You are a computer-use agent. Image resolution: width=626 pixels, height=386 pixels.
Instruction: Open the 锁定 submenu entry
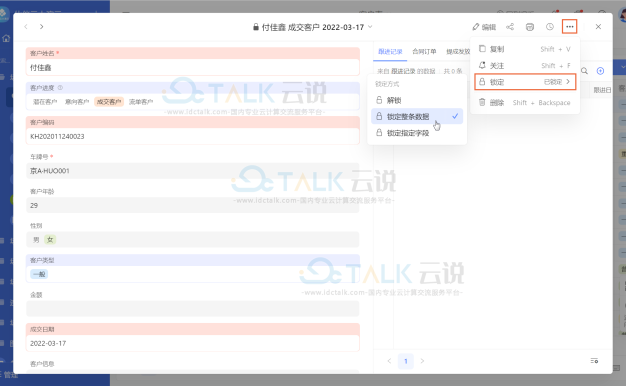coord(525,82)
